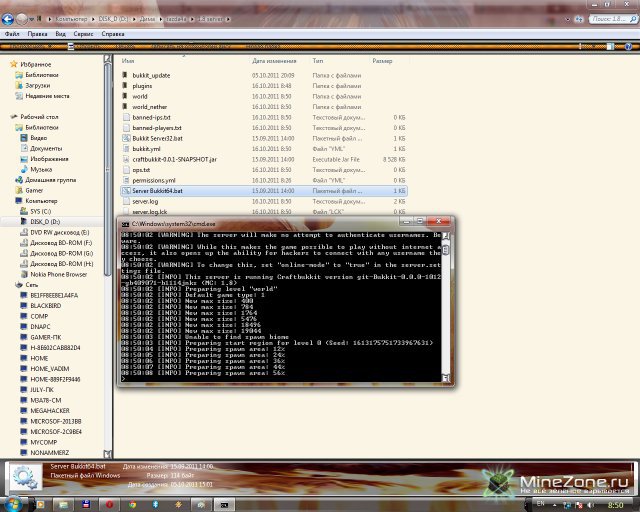Image resolution: width=640 pixels, height=512 pixels.
Task: Expand DISK_D (D:) in the navigation tree
Action: pyautogui.click(x=47, y=221)
